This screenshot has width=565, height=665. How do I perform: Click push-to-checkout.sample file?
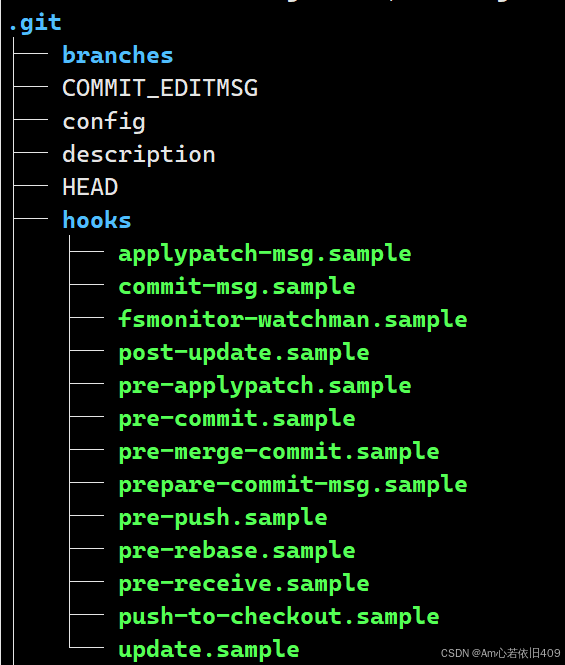tap(279, 617)
